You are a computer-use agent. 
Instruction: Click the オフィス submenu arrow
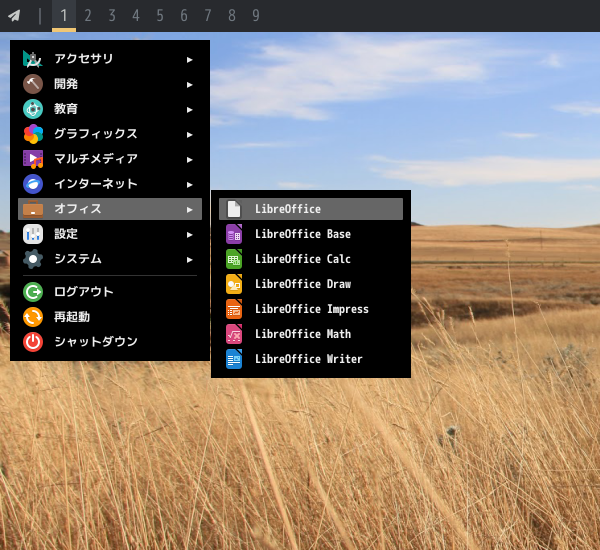pos(189,210)
